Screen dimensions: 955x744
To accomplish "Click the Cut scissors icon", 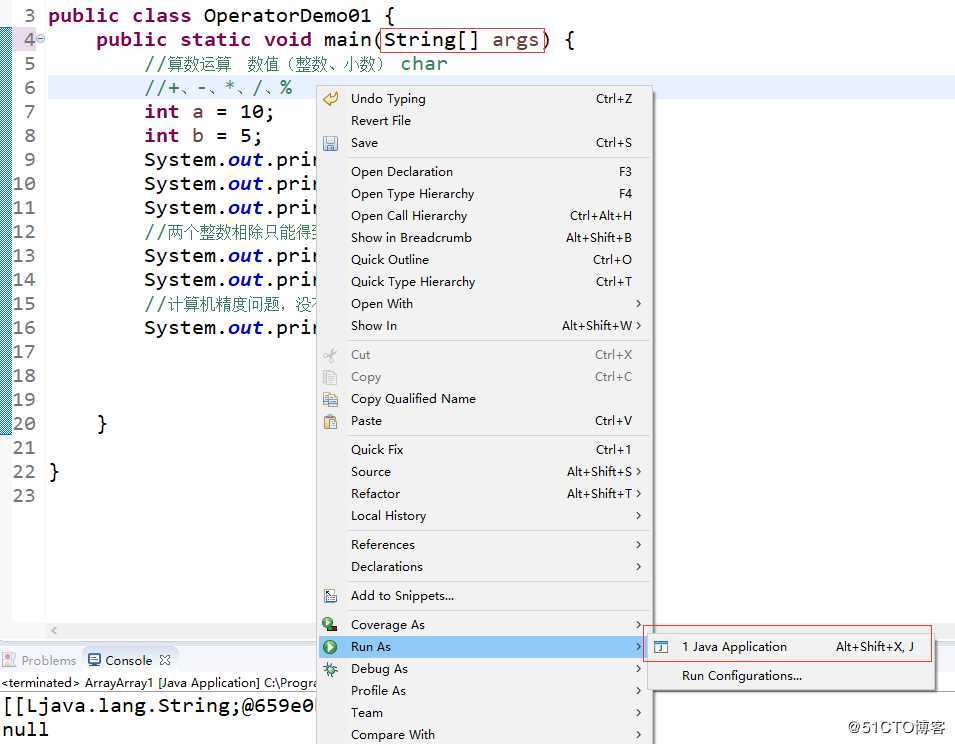I will coord(331,354).
